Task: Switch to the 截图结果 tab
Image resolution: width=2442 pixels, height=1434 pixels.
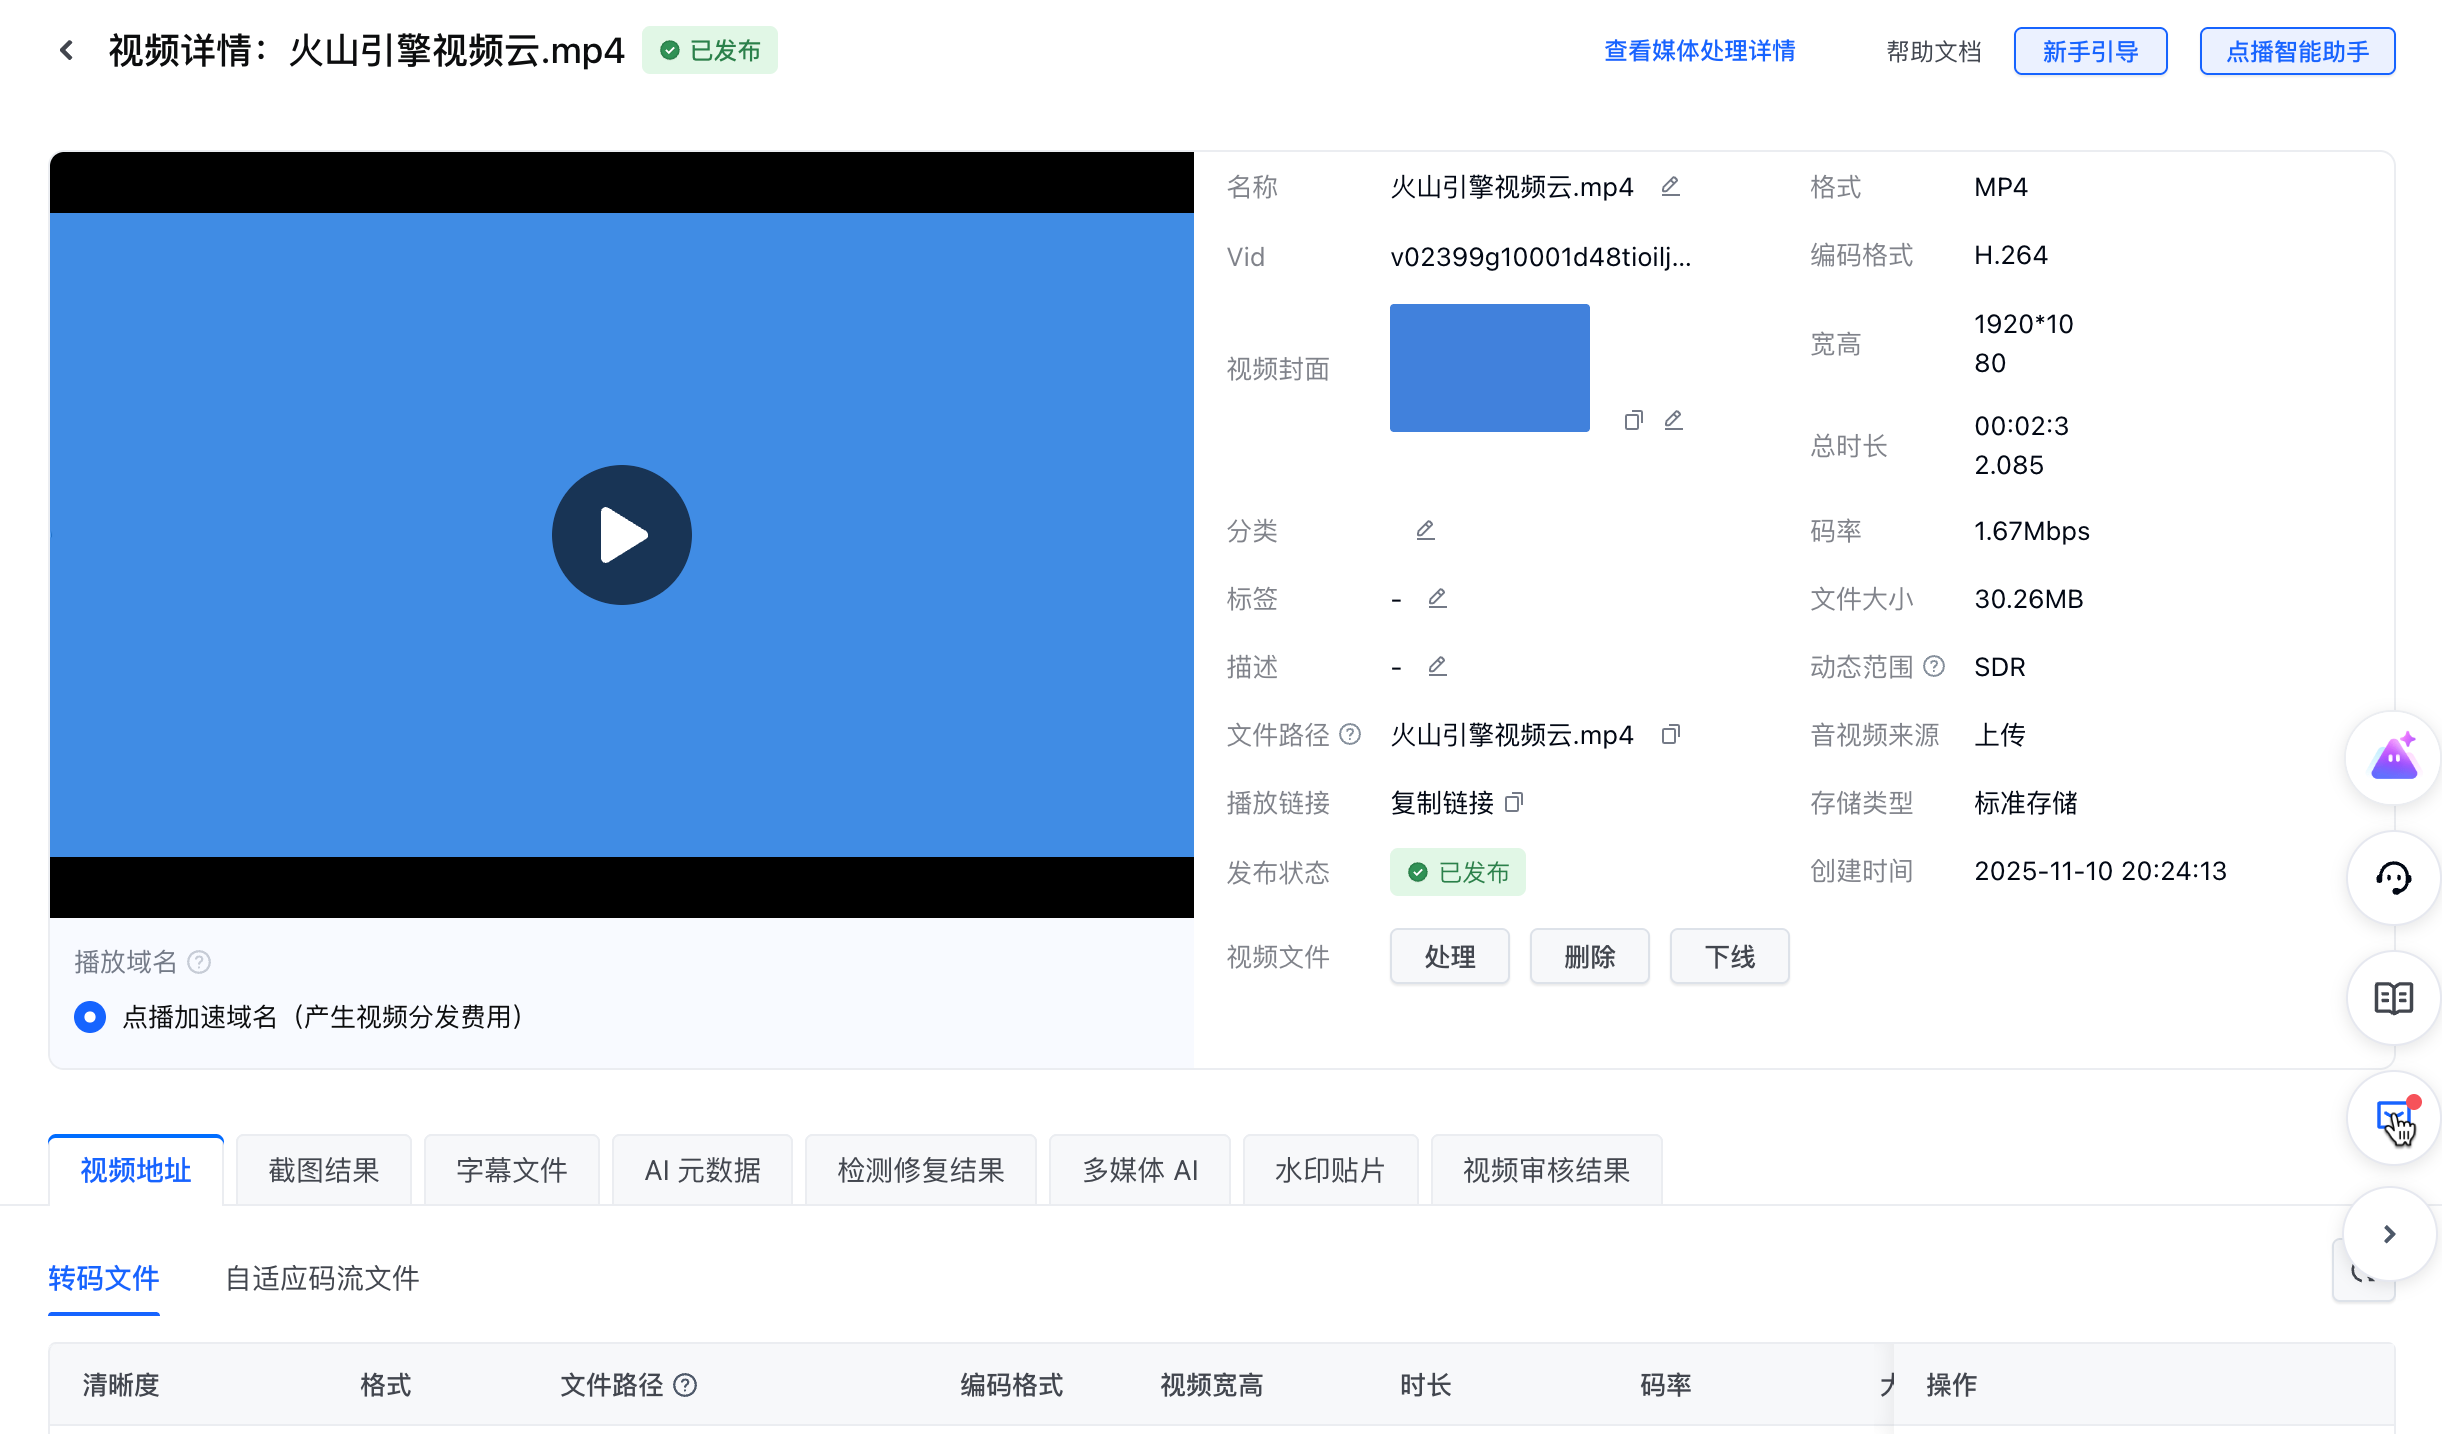Action: tap(323, 1170)
